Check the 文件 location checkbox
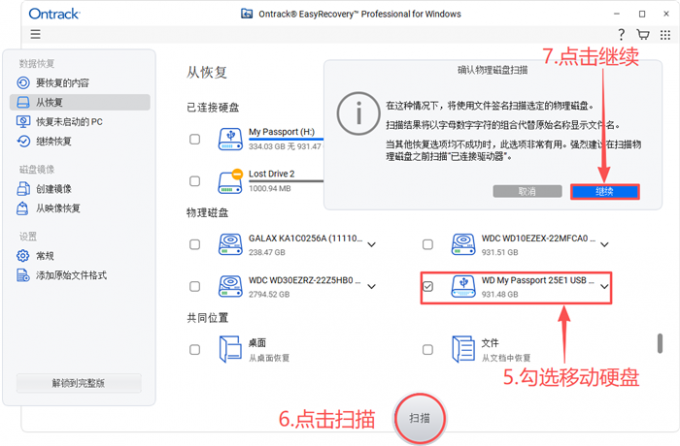This screenshot has height=446, width=680. tap(428, 350)
